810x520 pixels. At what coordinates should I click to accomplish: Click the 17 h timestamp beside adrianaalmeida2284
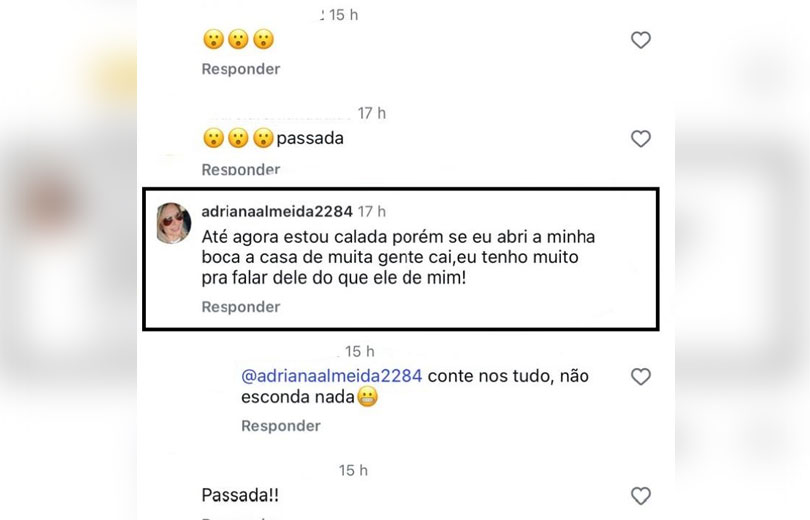372,212
